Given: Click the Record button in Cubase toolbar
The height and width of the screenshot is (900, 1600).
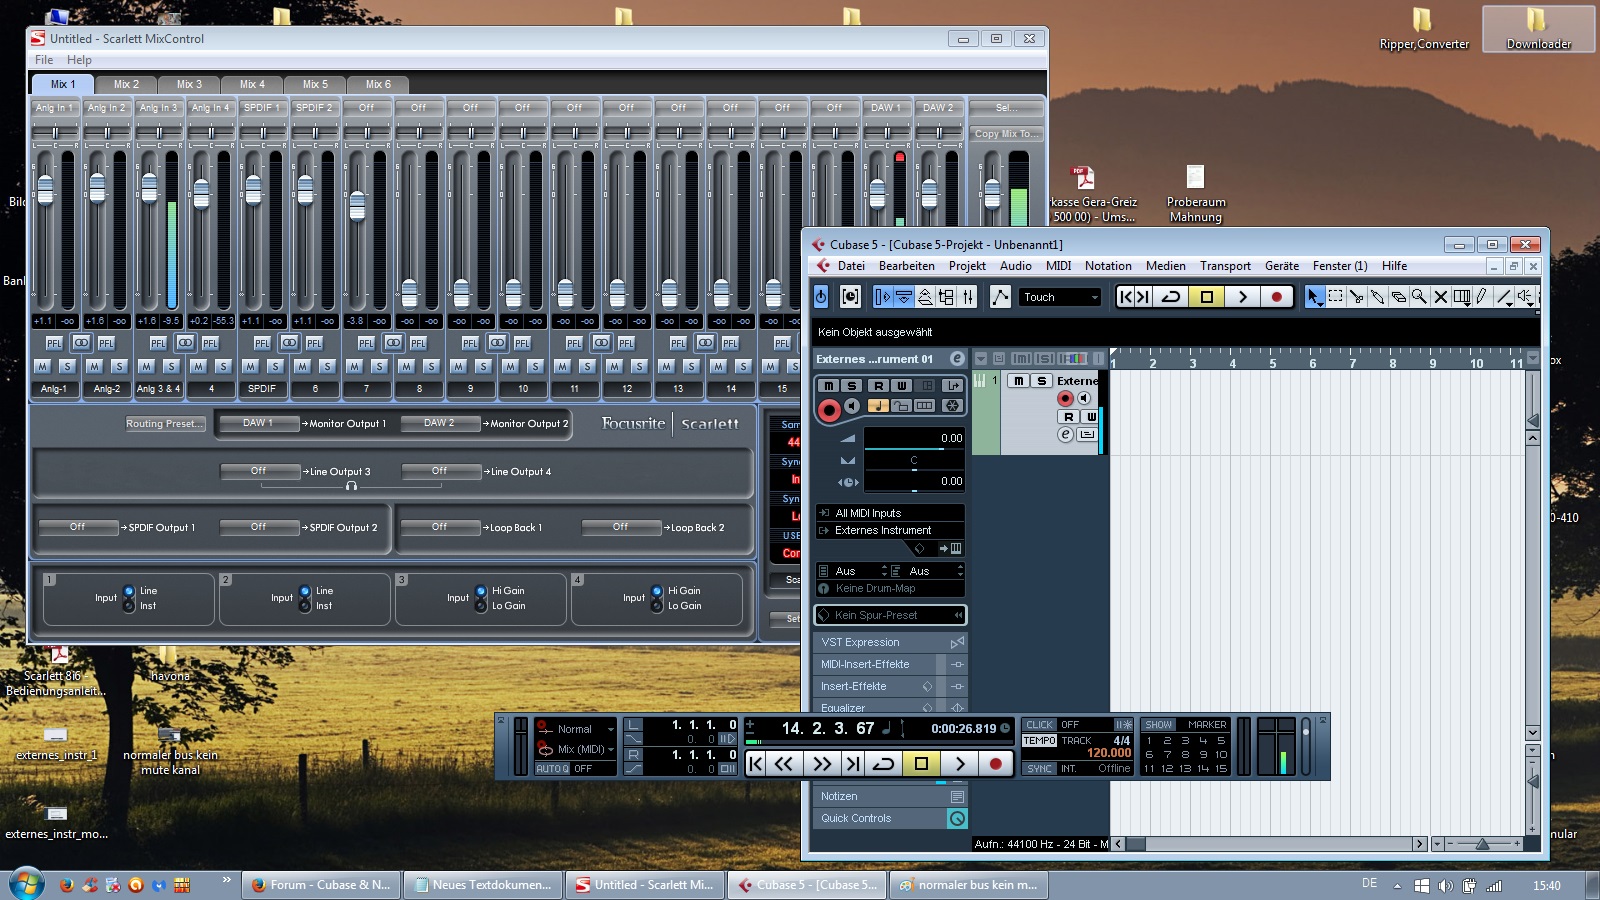Looking at the screenshot, I should (x=1276, y=297).
